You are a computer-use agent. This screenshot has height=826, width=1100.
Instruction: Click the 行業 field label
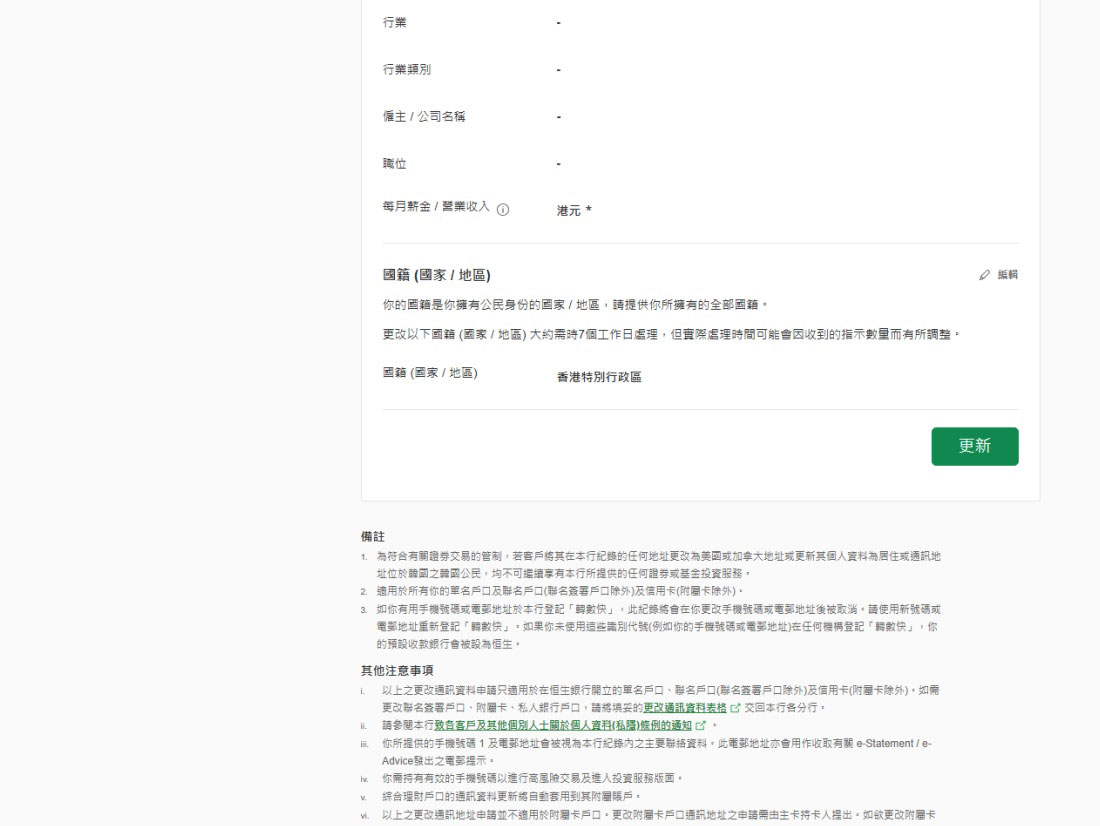click(395, 22)
